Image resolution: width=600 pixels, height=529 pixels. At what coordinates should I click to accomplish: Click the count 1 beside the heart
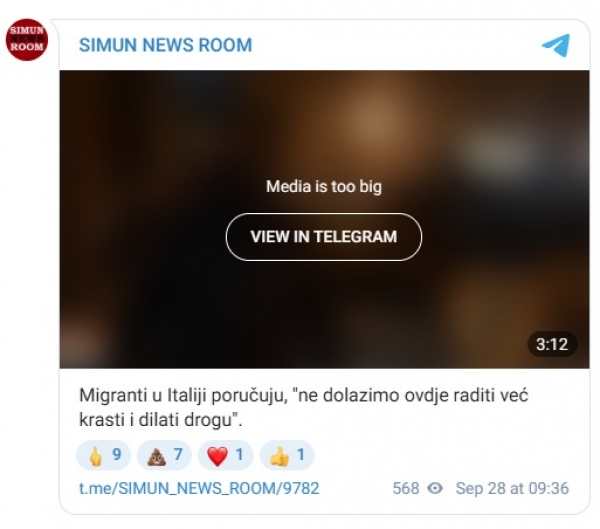[x=240, y=454]
